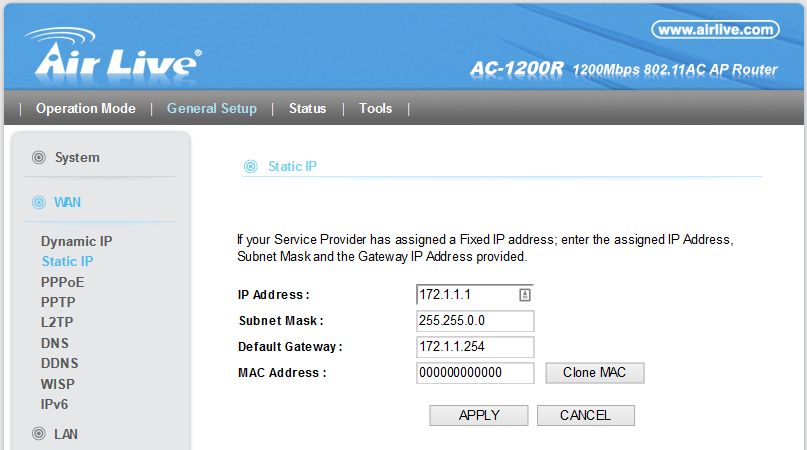The height and width of the screenshot is (450, 807).
Task: Click the WAN section bullet icon
Action: pos(39,202)
